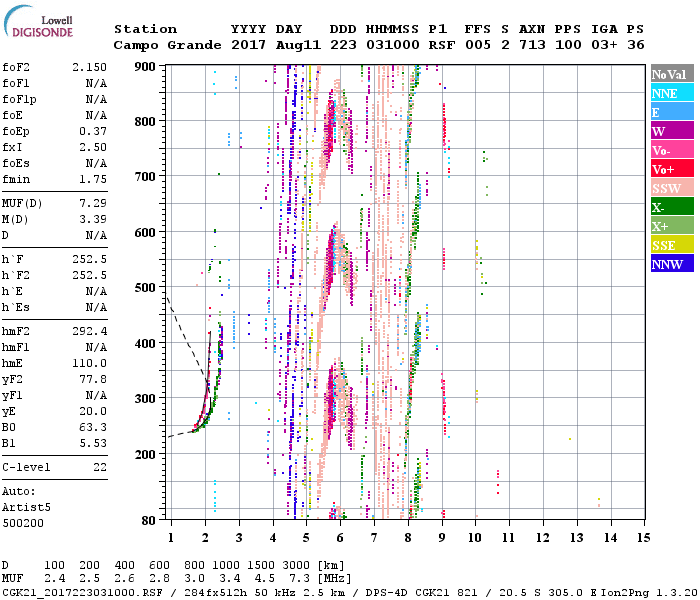Select the SSW legend swatch
Image resolution: width=700 pixels, height=600 pixels.
[x=672, y=188]
